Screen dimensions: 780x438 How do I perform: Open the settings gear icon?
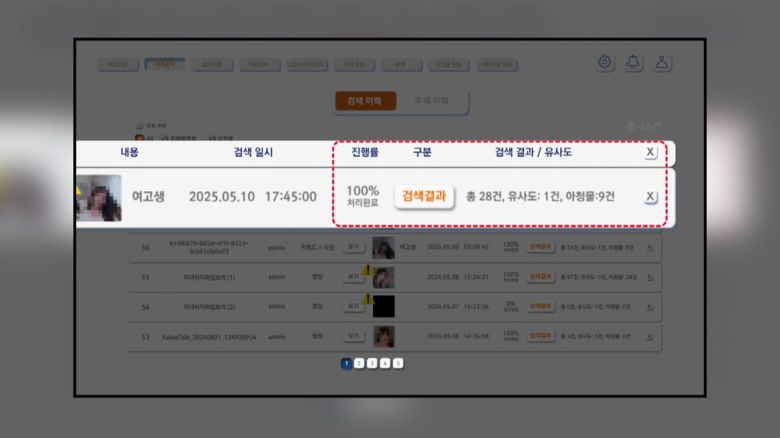click(604, 63)
